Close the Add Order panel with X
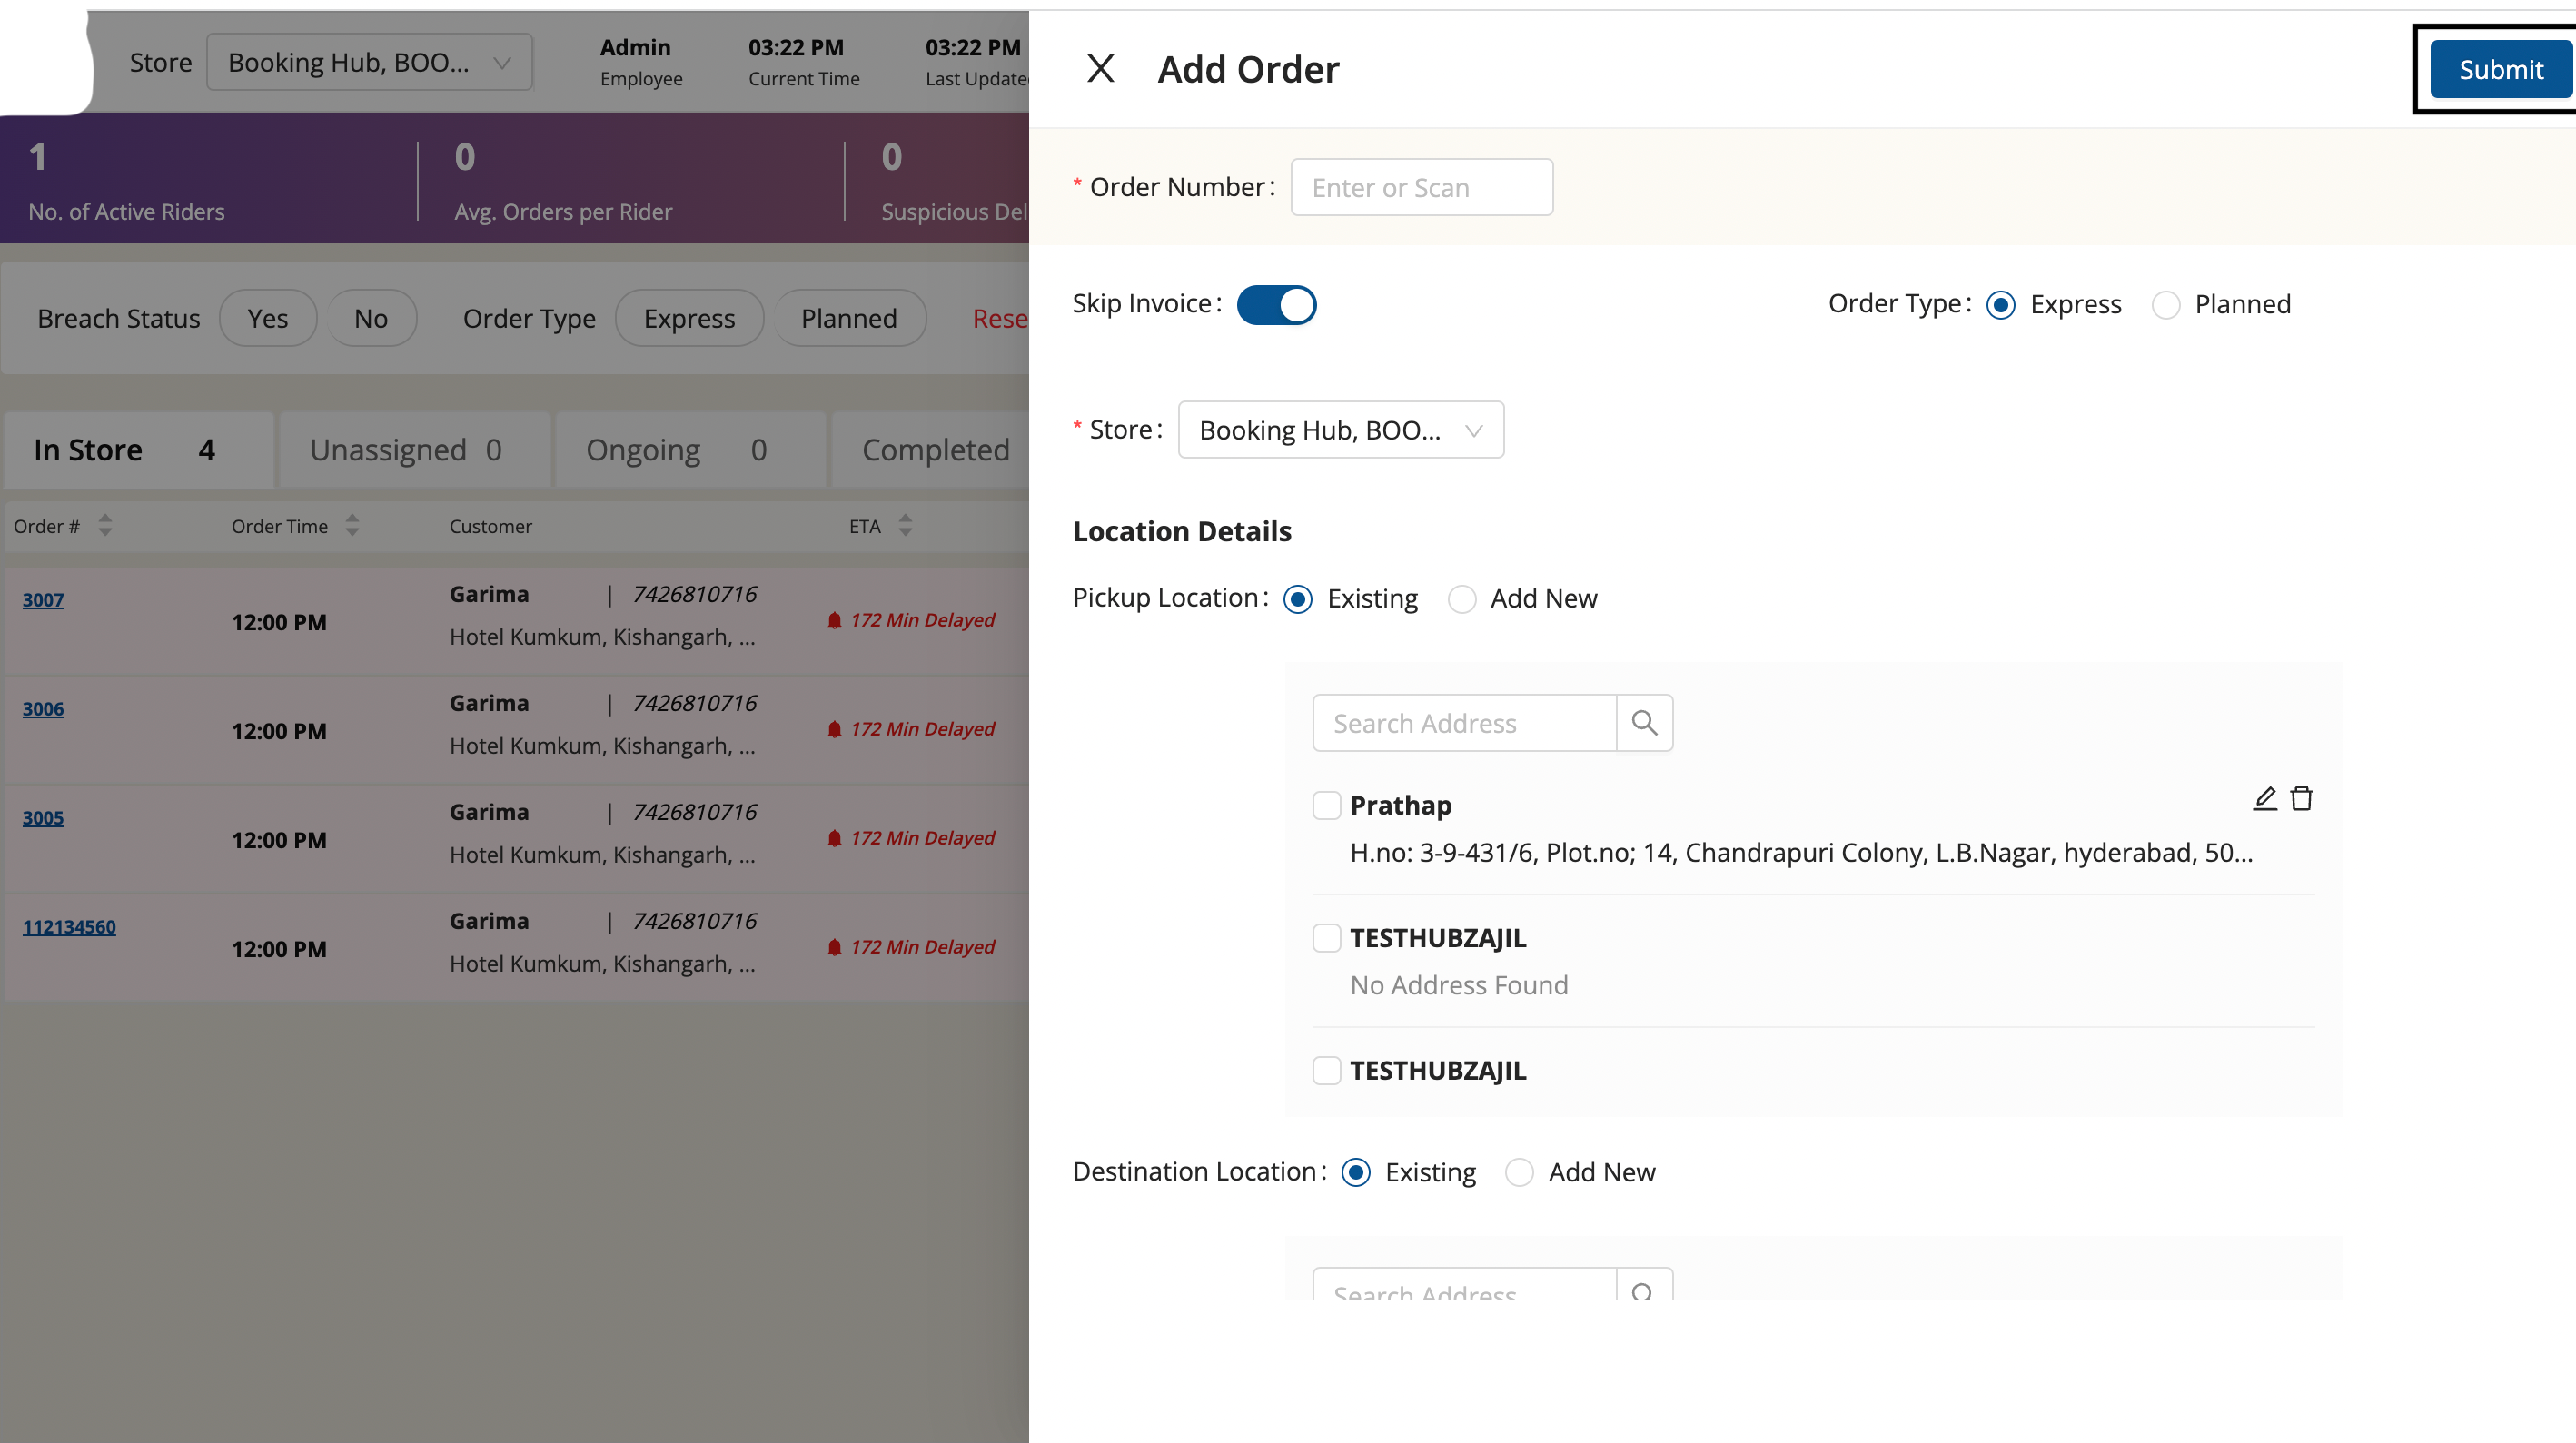Screen dimensions: 2576x1443 tap(1100, 69)
